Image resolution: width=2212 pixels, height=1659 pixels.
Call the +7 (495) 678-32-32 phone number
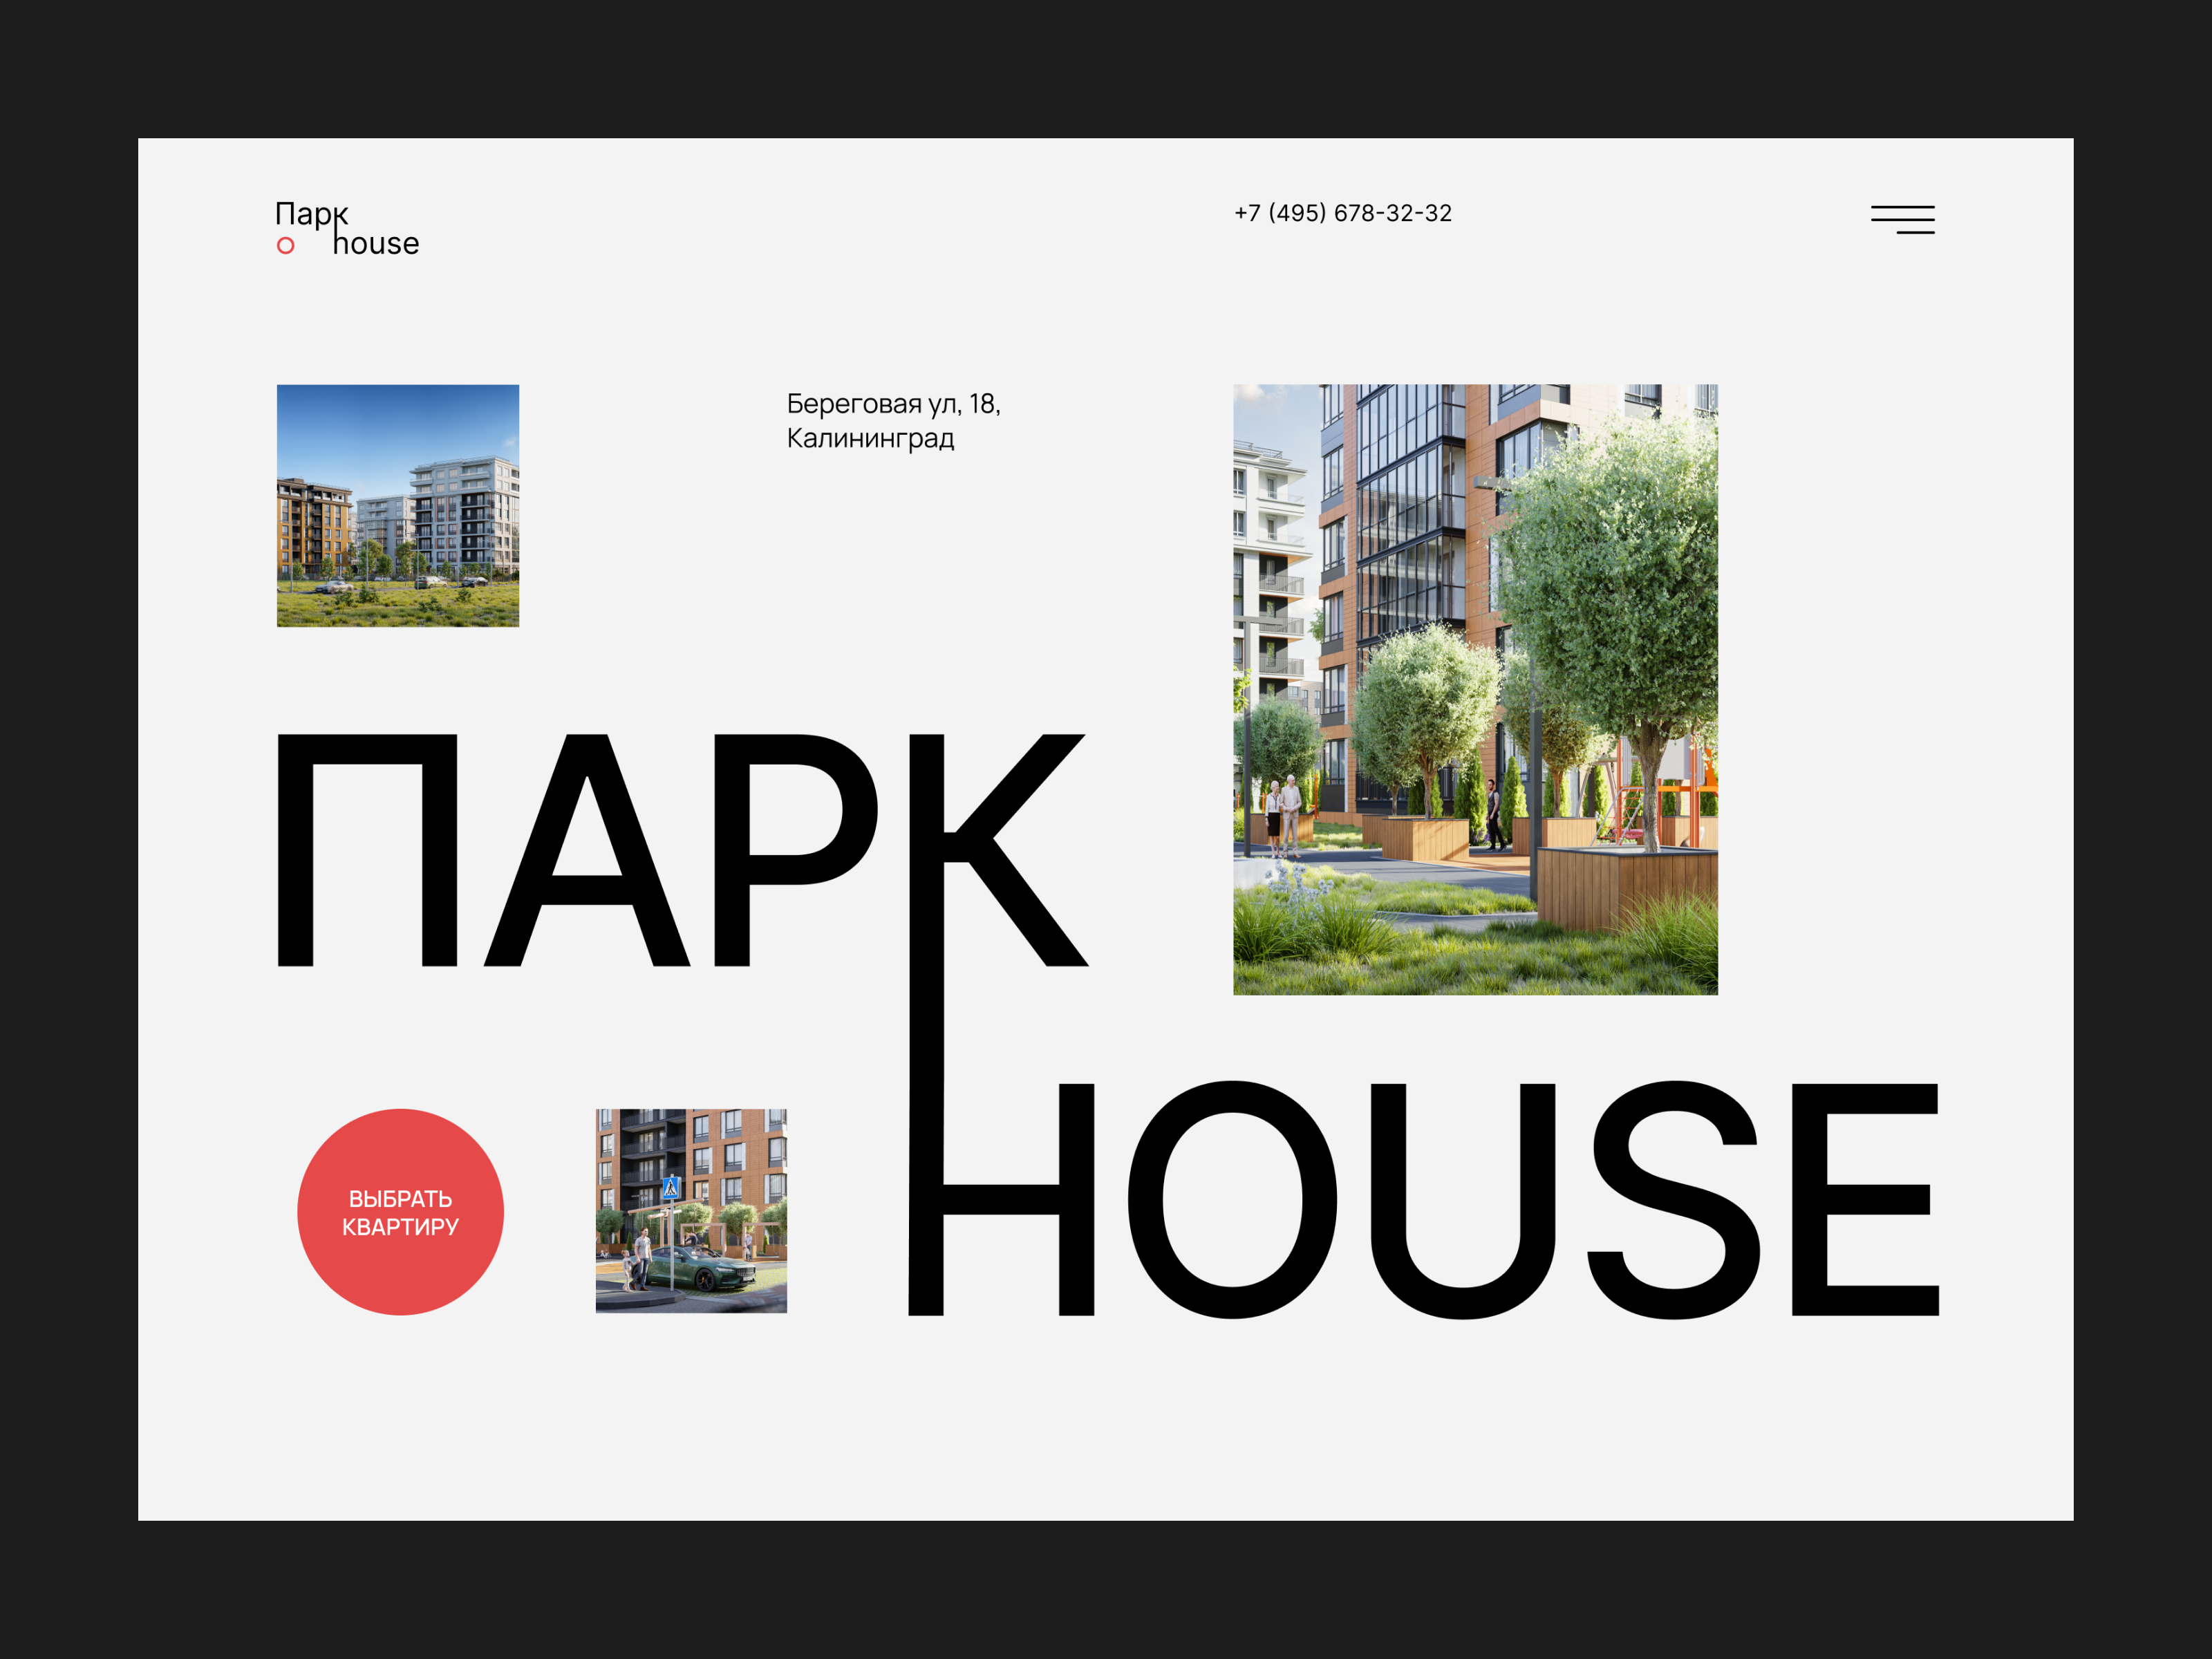click(x=1342, y=213)
